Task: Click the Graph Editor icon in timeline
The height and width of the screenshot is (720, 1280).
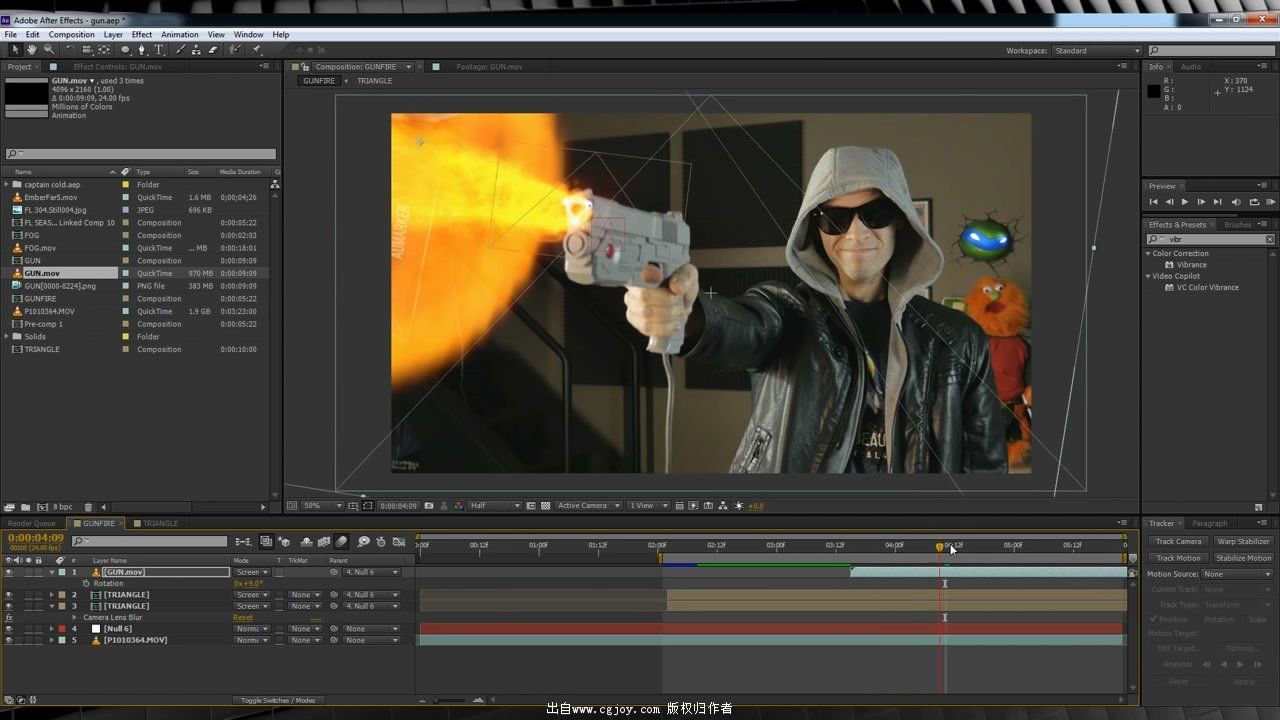Action: (x=398, y=542)
